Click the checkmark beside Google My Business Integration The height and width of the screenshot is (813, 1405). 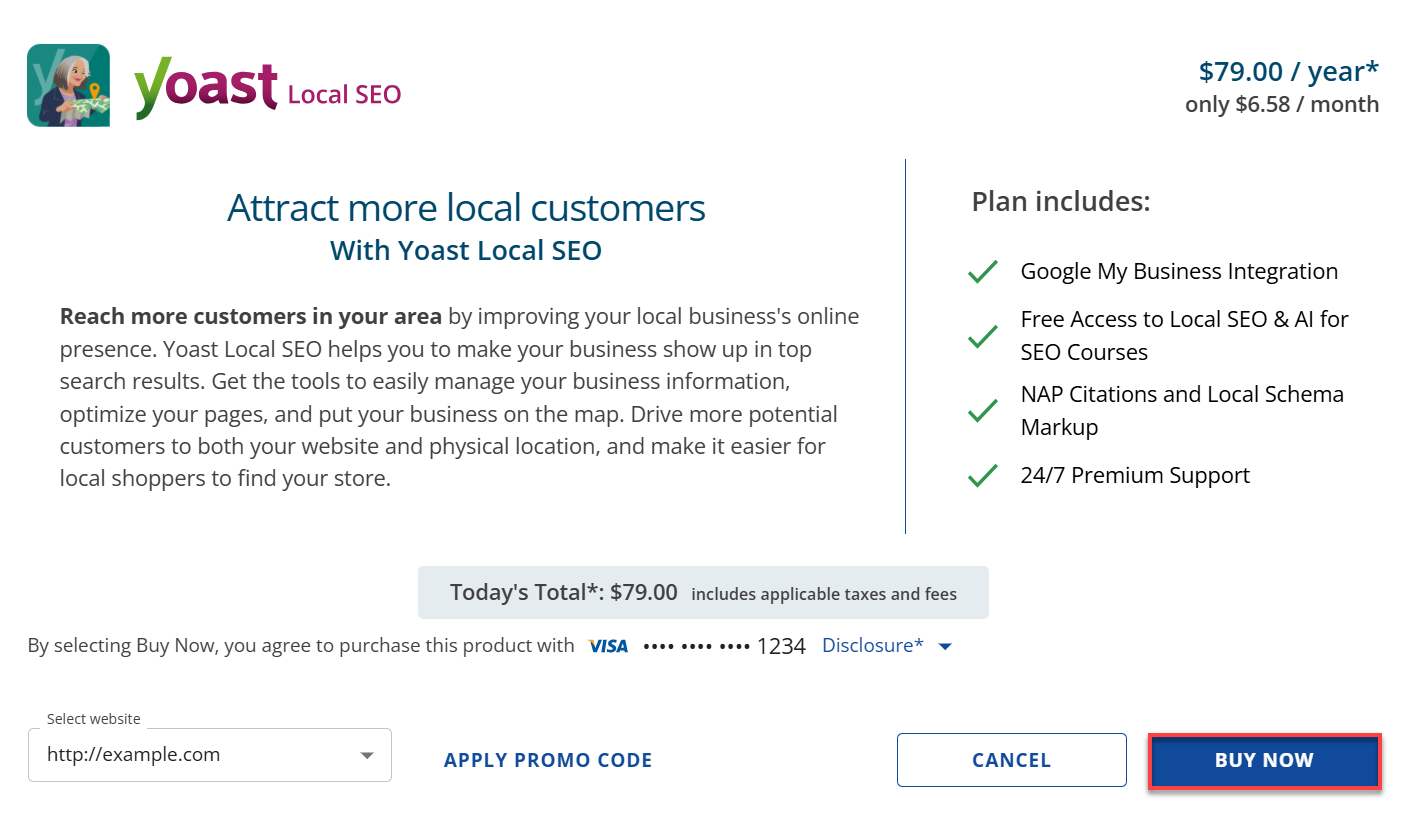pos(983,271)
